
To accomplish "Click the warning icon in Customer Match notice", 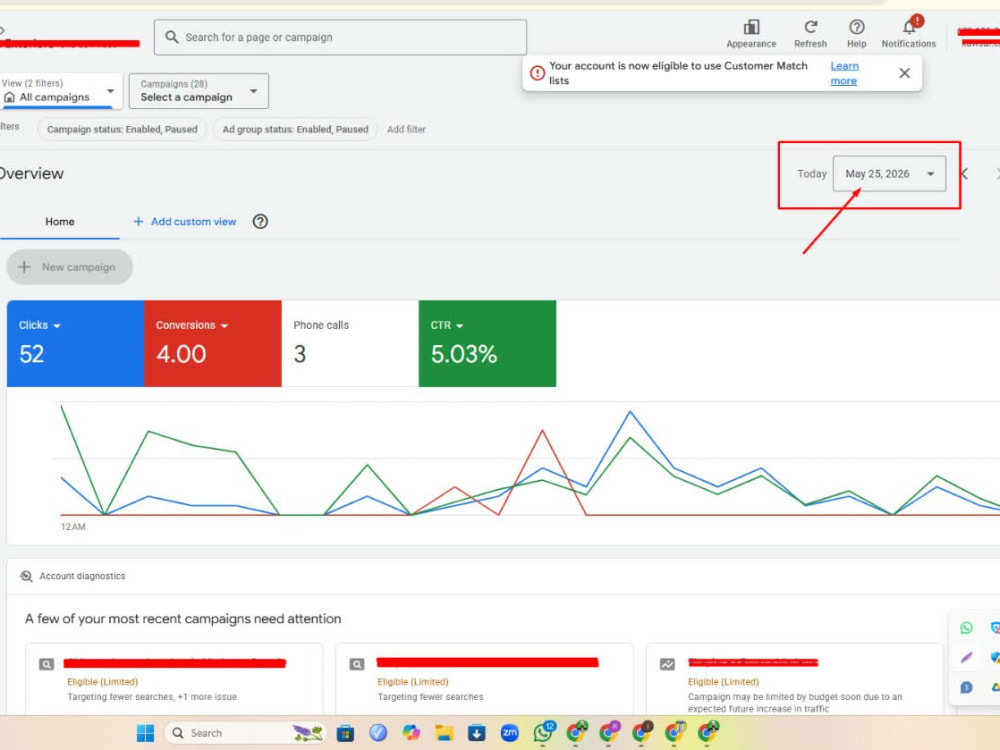I will point(538,73).
